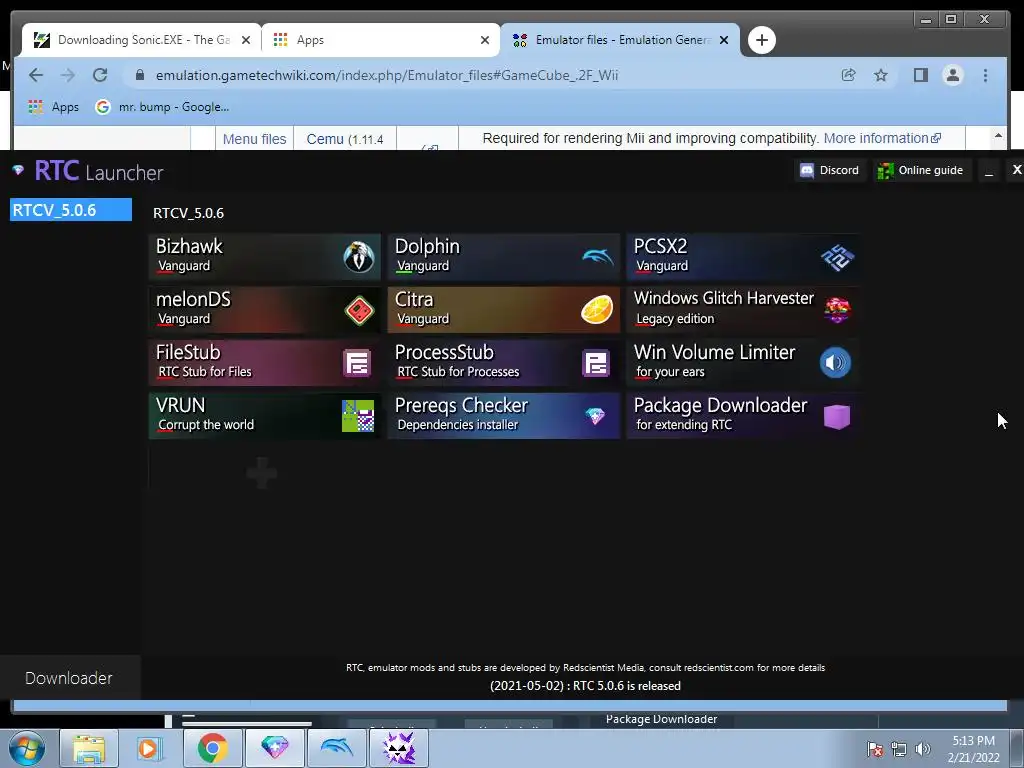This screenshot has width=1024, height=768.
Task: Click the Chrome share page icon
Action: click(848, 75)
